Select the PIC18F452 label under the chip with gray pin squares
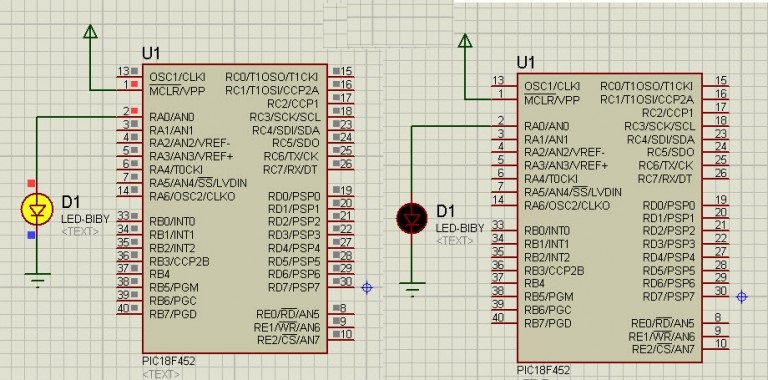The image size is (768, 380). coord(168,361)
